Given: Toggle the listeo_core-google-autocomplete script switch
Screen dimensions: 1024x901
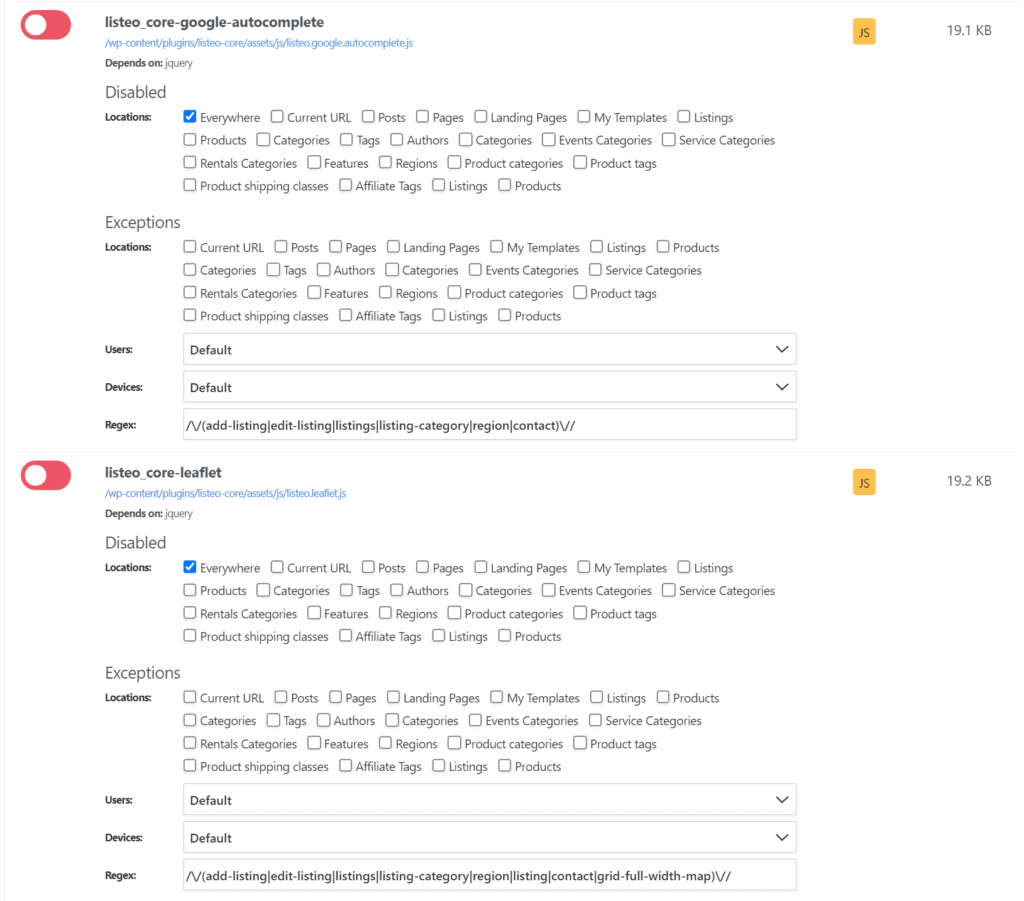Looking at the screenshot, I should click(46, 25).
